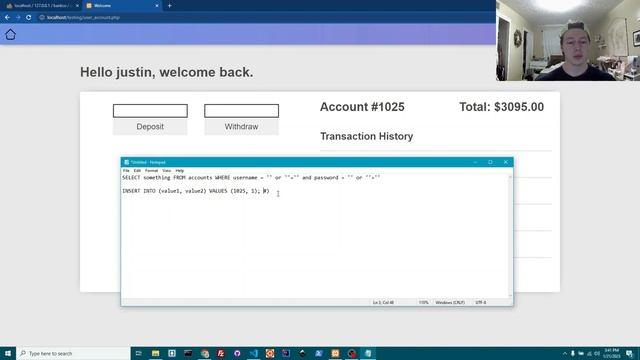The height and width of the screenshot is (360, 640).
Task: Open Visual Studio Code from the taskbar
Action: point(253,353)
